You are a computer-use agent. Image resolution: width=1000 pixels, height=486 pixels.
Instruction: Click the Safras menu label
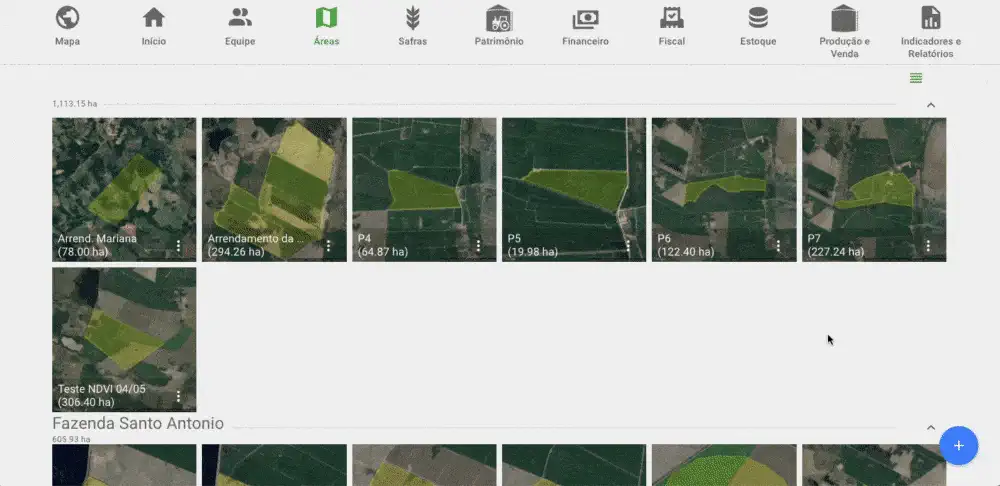tap(413, 41)
